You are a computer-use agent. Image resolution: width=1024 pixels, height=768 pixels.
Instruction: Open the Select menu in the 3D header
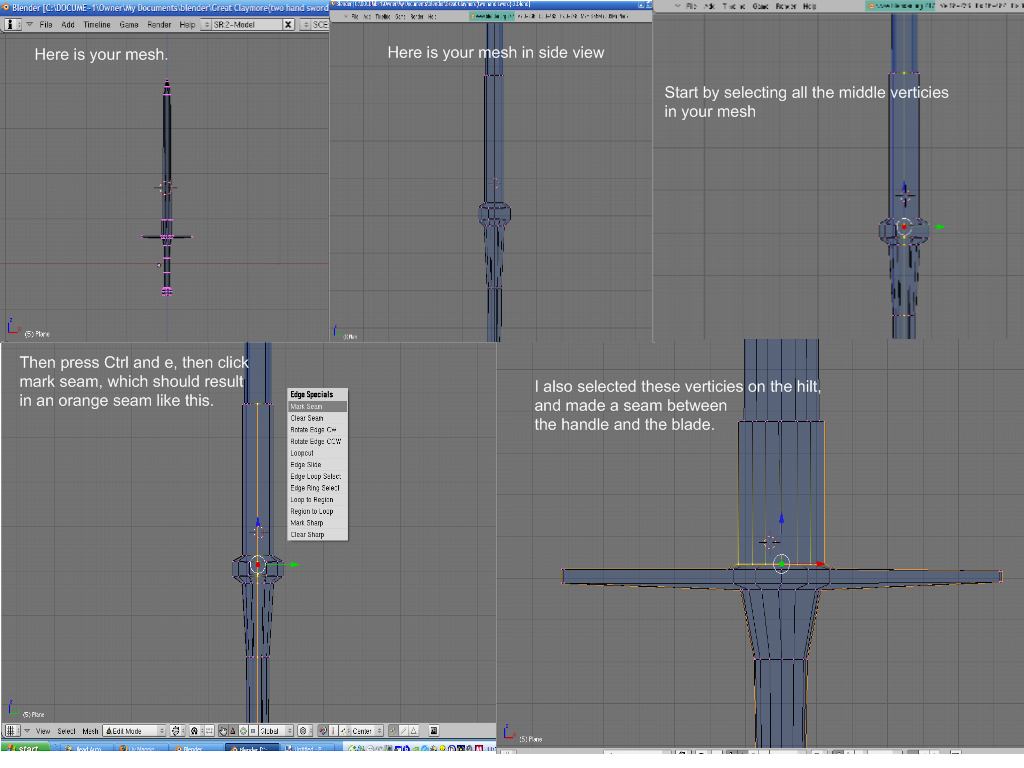tap(66, 731)
